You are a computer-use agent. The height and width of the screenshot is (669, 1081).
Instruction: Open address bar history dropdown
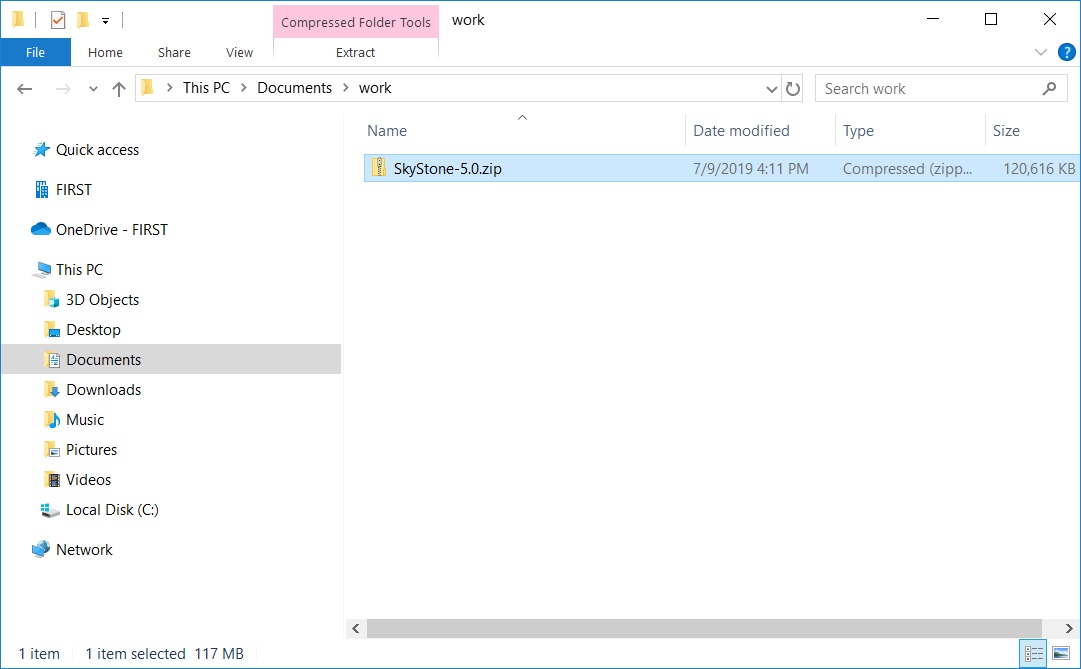771,89
